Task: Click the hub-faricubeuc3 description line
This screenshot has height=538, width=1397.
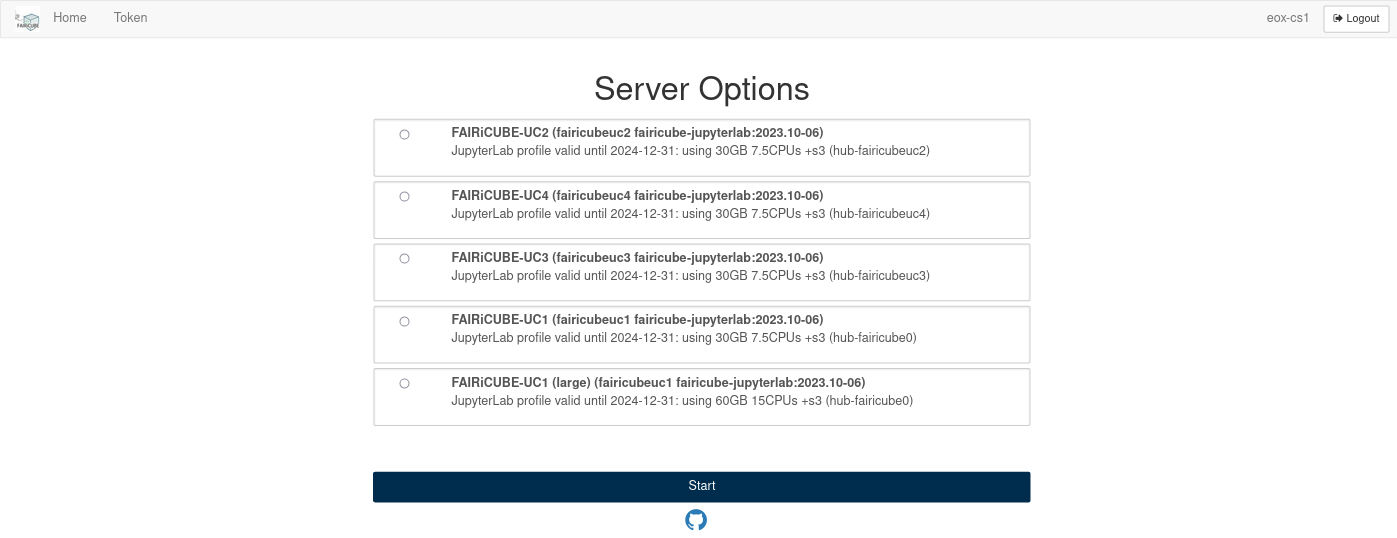Action: [690, 275]
